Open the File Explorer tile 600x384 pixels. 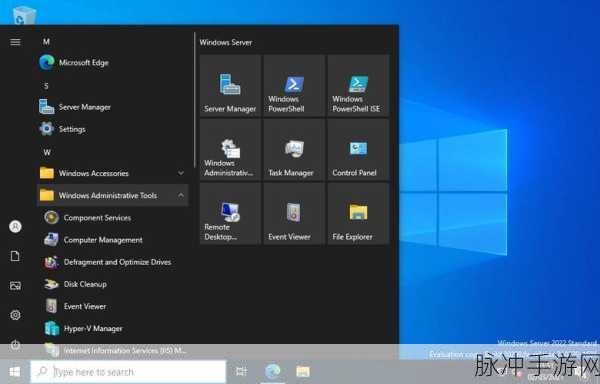pyautogui.click(x=358, y=213)
